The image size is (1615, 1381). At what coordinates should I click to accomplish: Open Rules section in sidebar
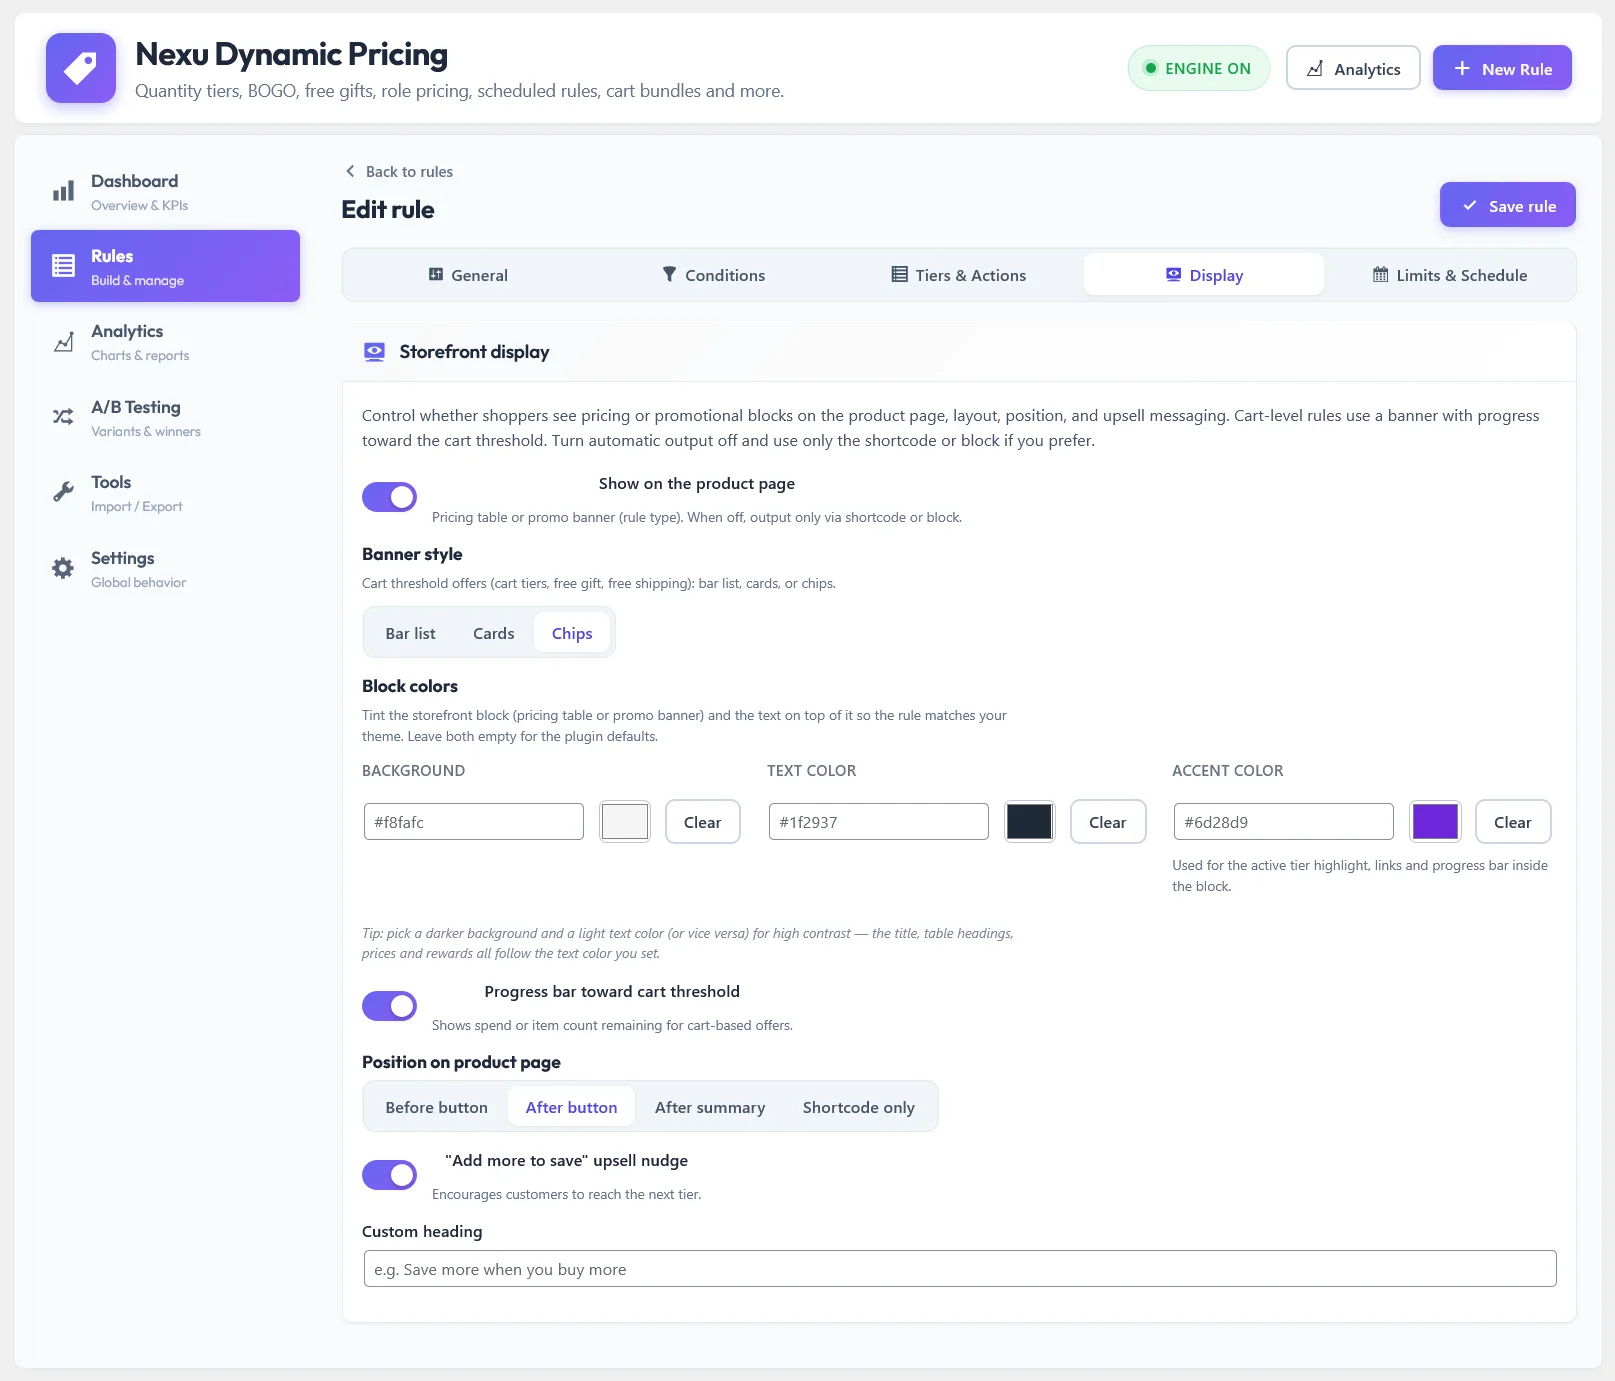[165, 266]
